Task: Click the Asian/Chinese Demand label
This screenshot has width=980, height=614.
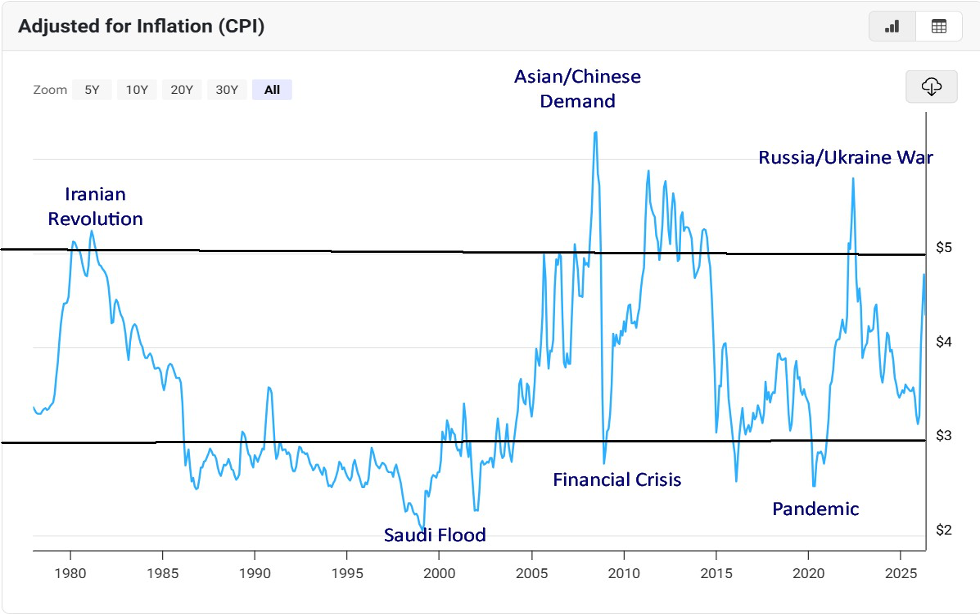Action: (x=578, y=89)
